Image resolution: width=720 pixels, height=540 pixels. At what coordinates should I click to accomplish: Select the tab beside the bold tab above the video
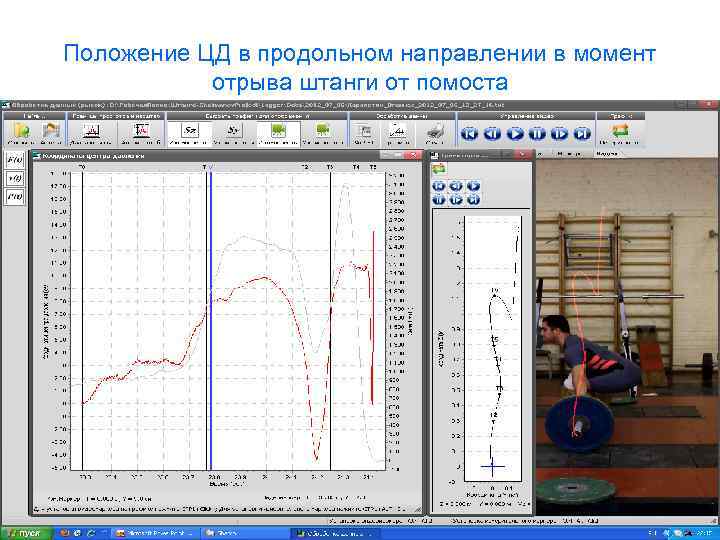[569, 154]
